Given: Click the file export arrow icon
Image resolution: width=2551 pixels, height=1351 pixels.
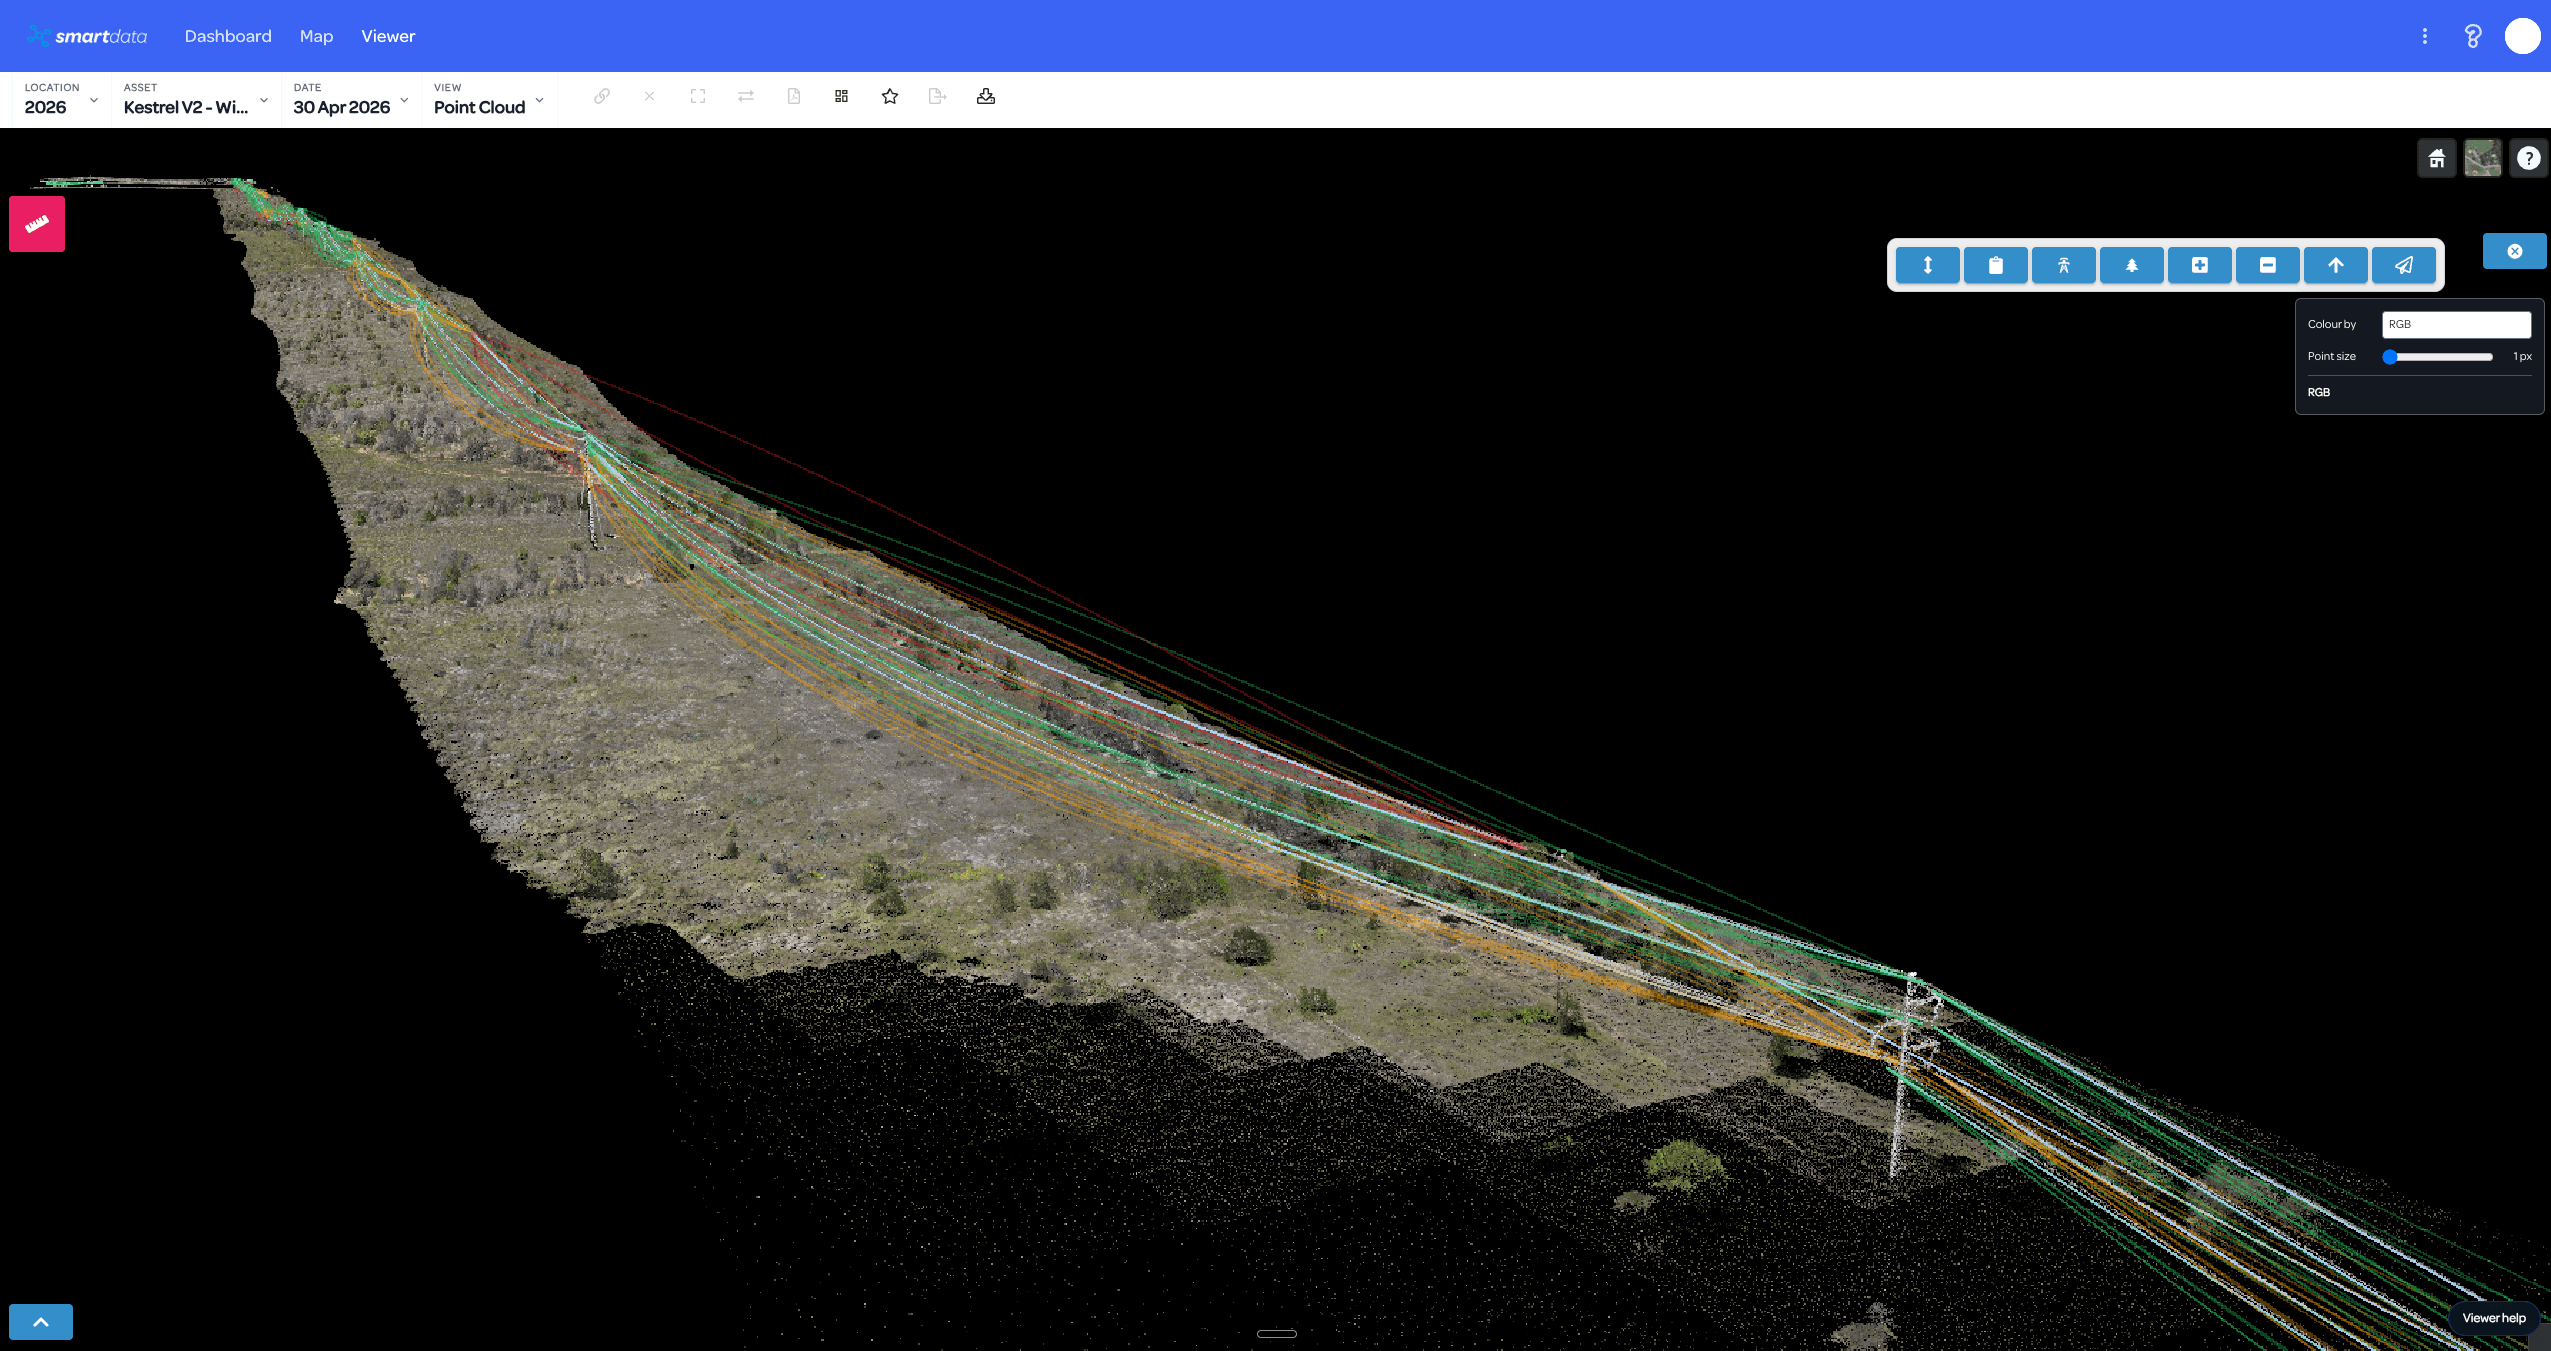Looking at the screenshot, I should click(937, 96).
